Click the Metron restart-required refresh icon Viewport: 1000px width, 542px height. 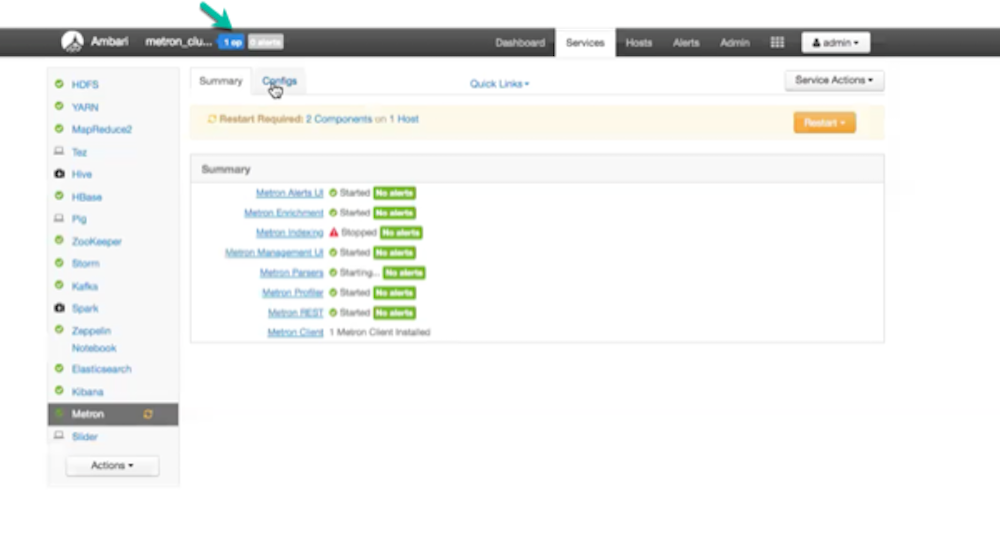click(148, 414)
